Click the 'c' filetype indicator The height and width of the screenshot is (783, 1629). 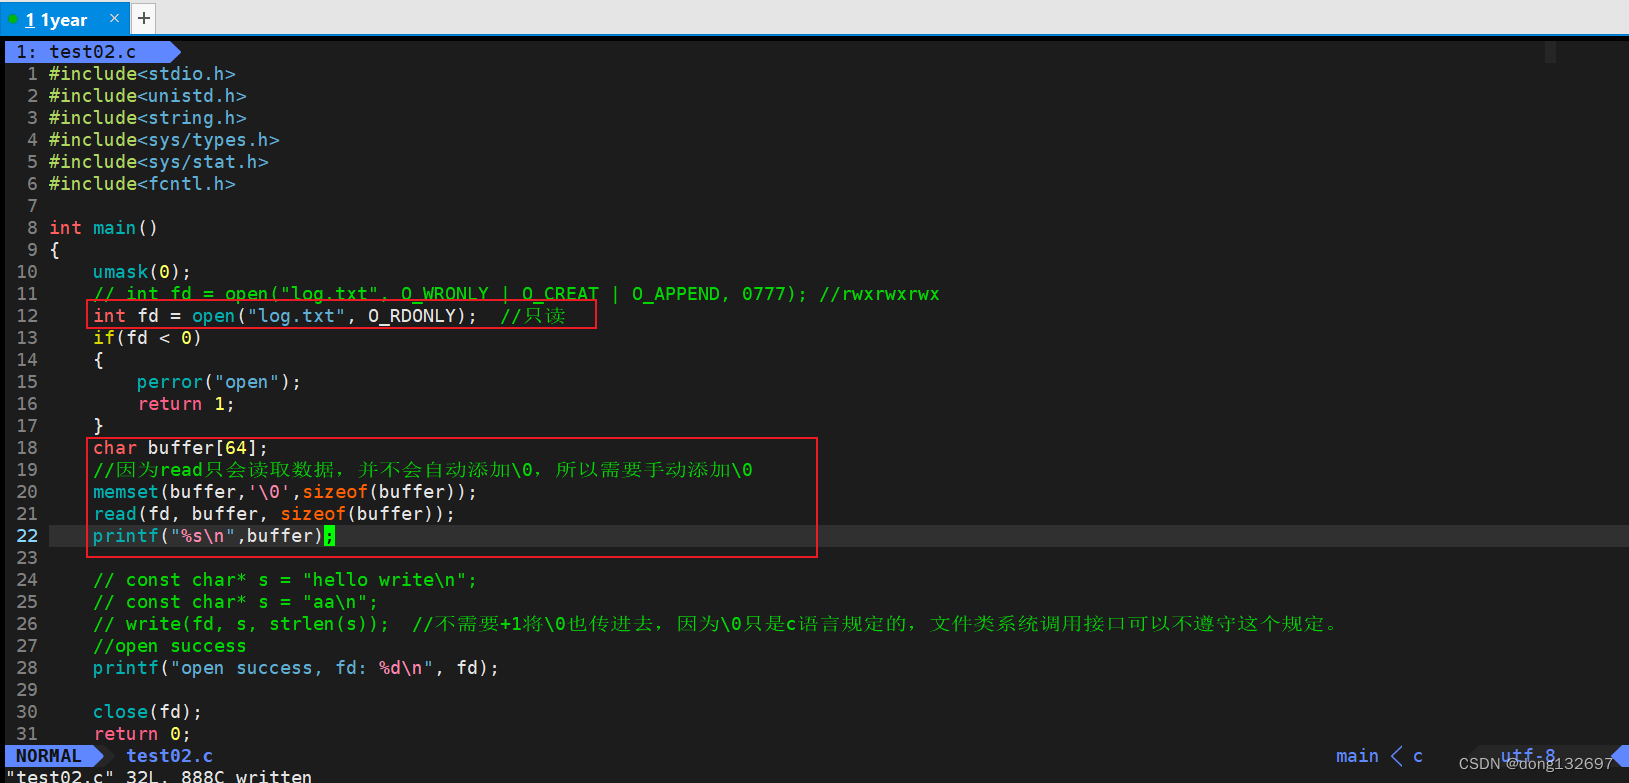pyautogui.click(x=1418, y=756)
